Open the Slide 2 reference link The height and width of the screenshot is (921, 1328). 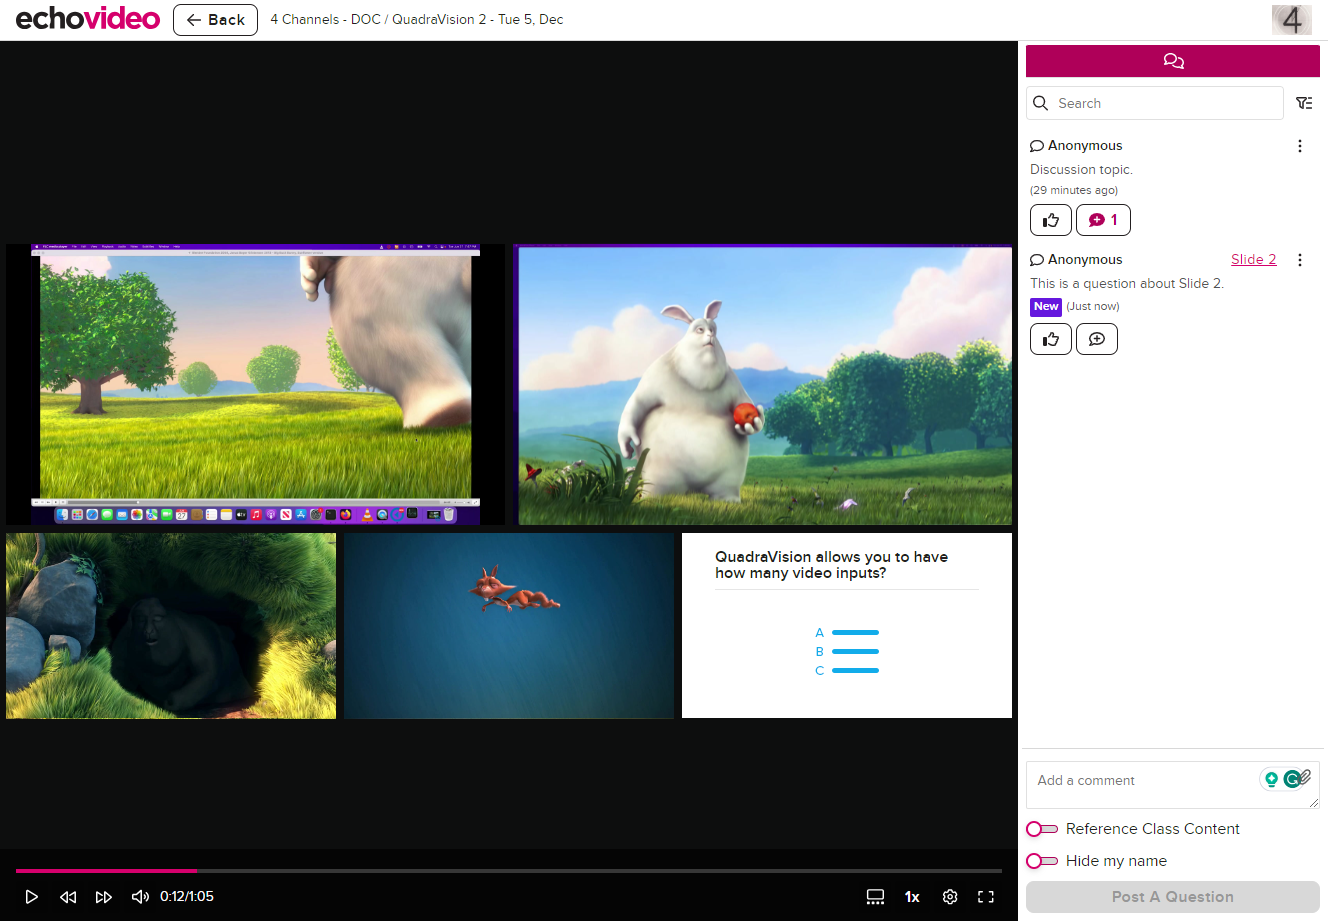click(1254, 259)
